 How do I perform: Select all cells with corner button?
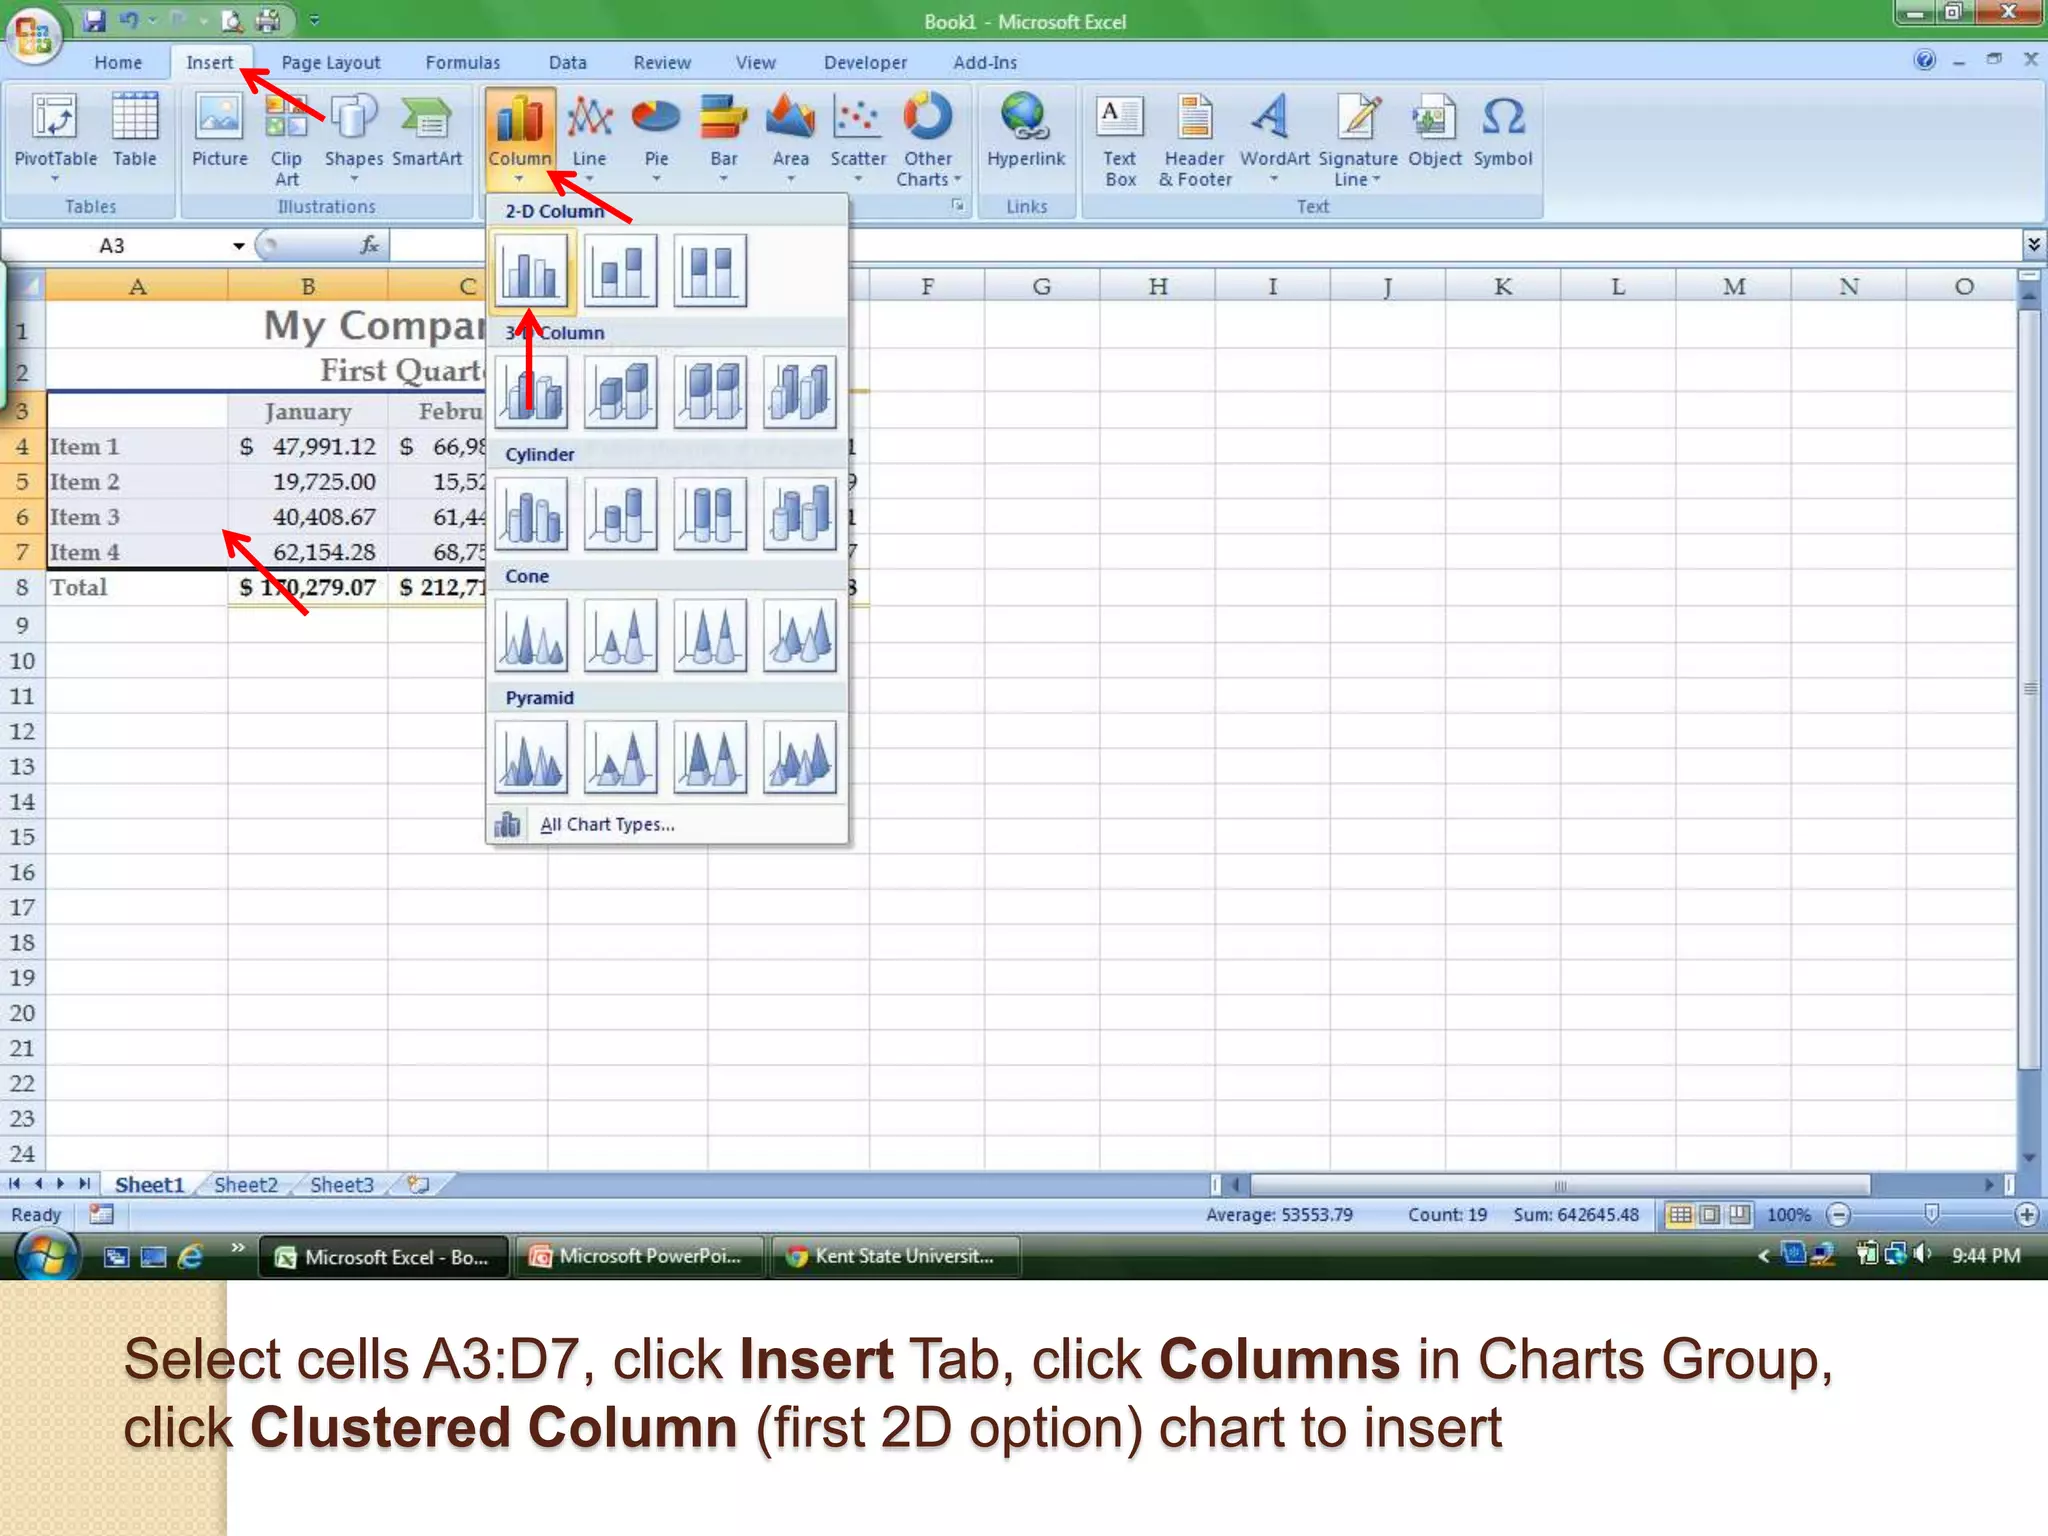[x=27, y=286]
